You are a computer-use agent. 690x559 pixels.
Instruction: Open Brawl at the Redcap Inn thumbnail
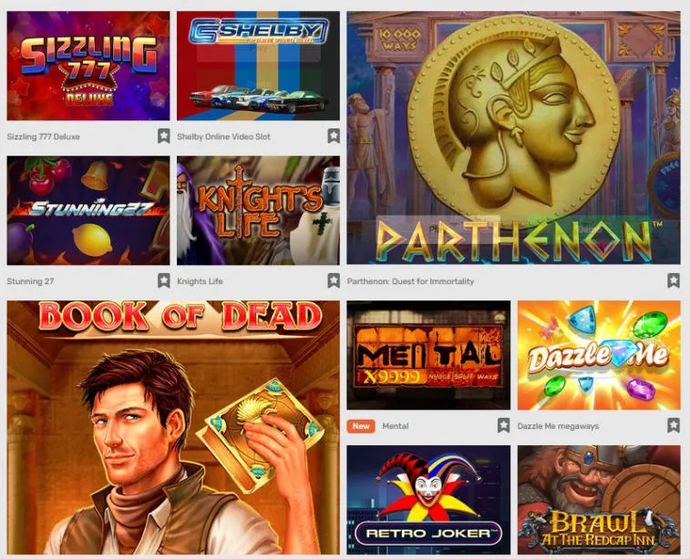[599, 500]
